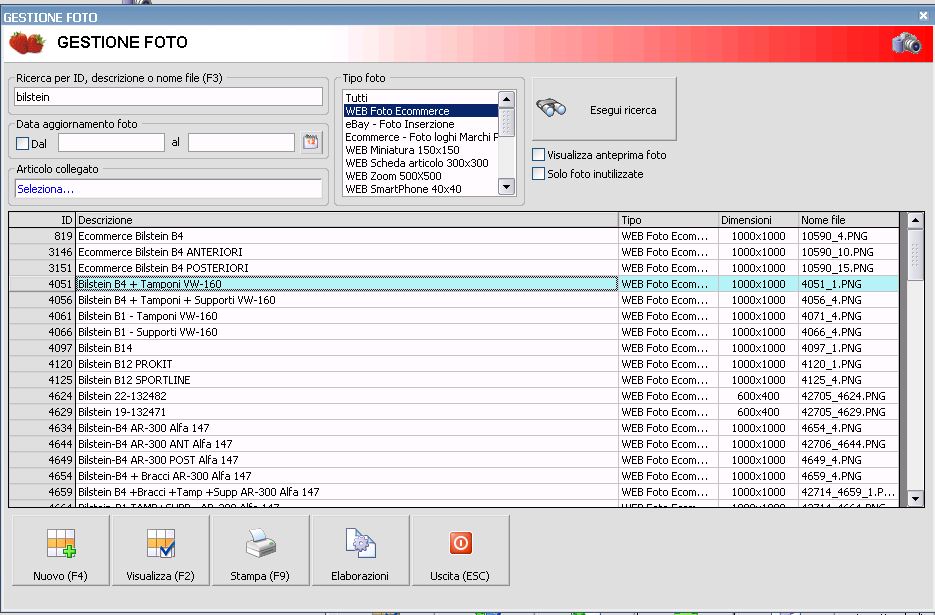Select row Ecommerce Bilstein B4 ANTERIORI
This screenshot has width=935, height=615.
click(454, 252)
